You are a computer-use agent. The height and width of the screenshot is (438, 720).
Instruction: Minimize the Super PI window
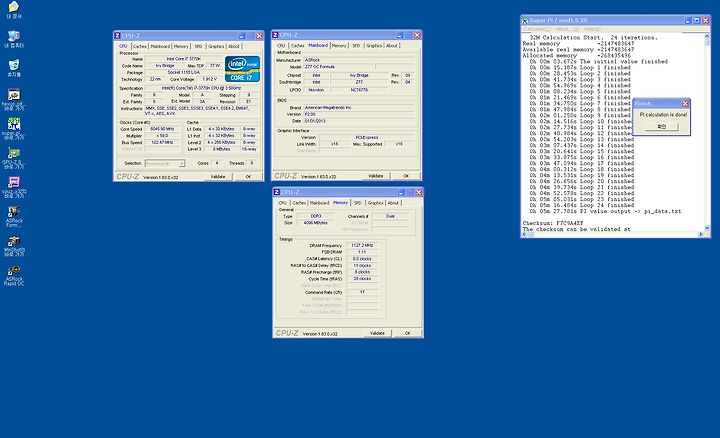(688, 20)
